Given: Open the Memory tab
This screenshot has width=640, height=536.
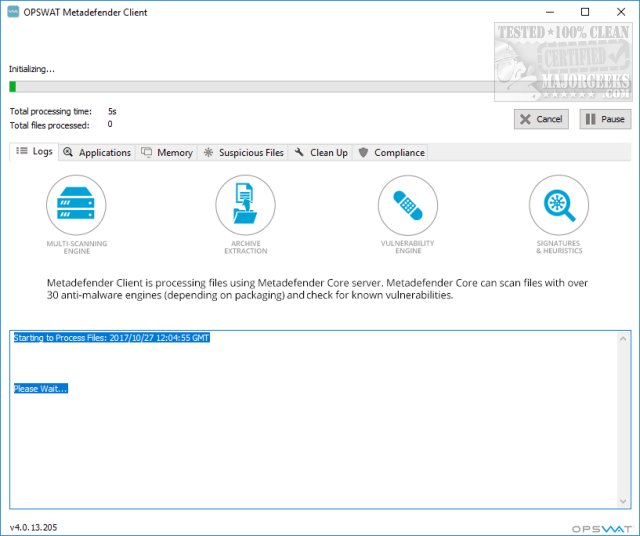Looking at the screenshot, I should click(167, 153).
